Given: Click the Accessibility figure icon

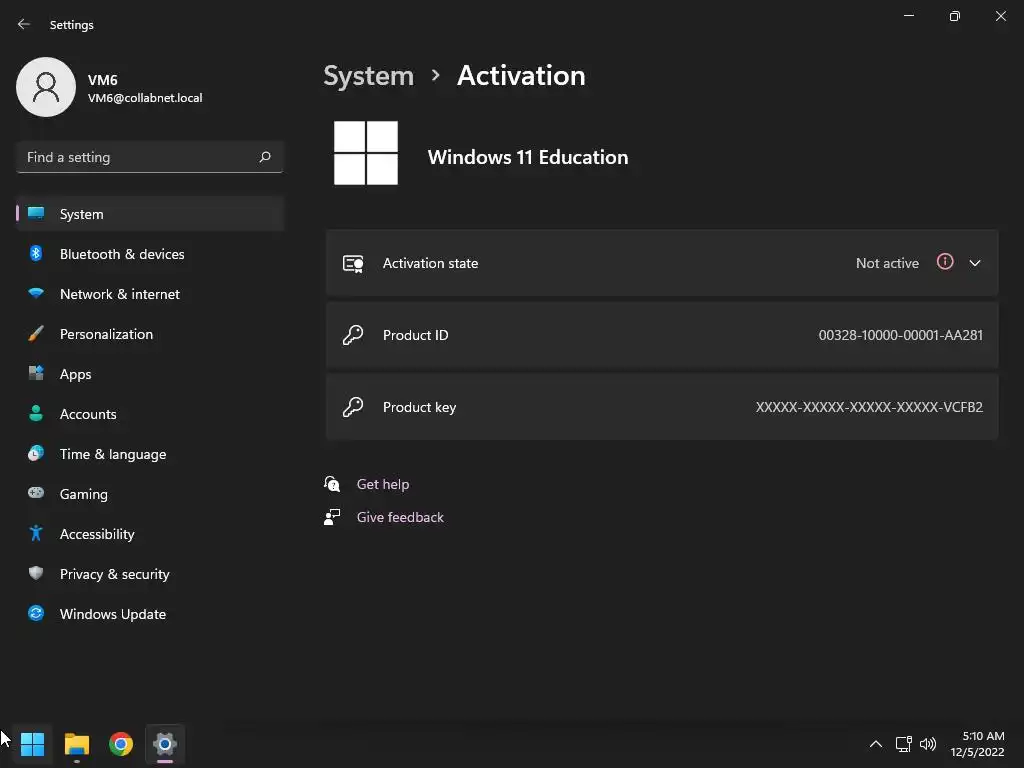Looking at the screenshot, I should tap(36, 534).
